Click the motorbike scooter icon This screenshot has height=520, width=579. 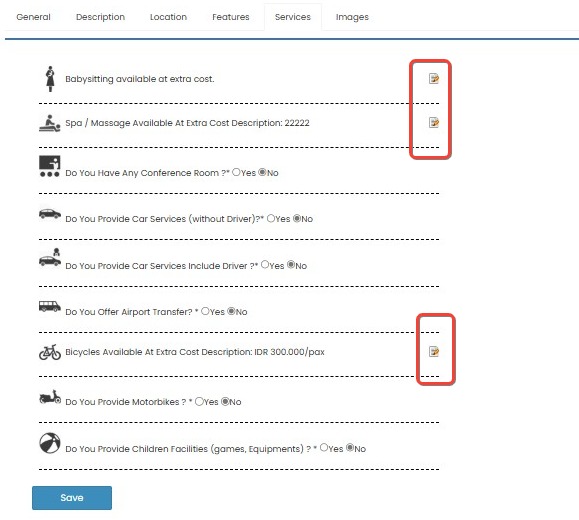[50, 397]
